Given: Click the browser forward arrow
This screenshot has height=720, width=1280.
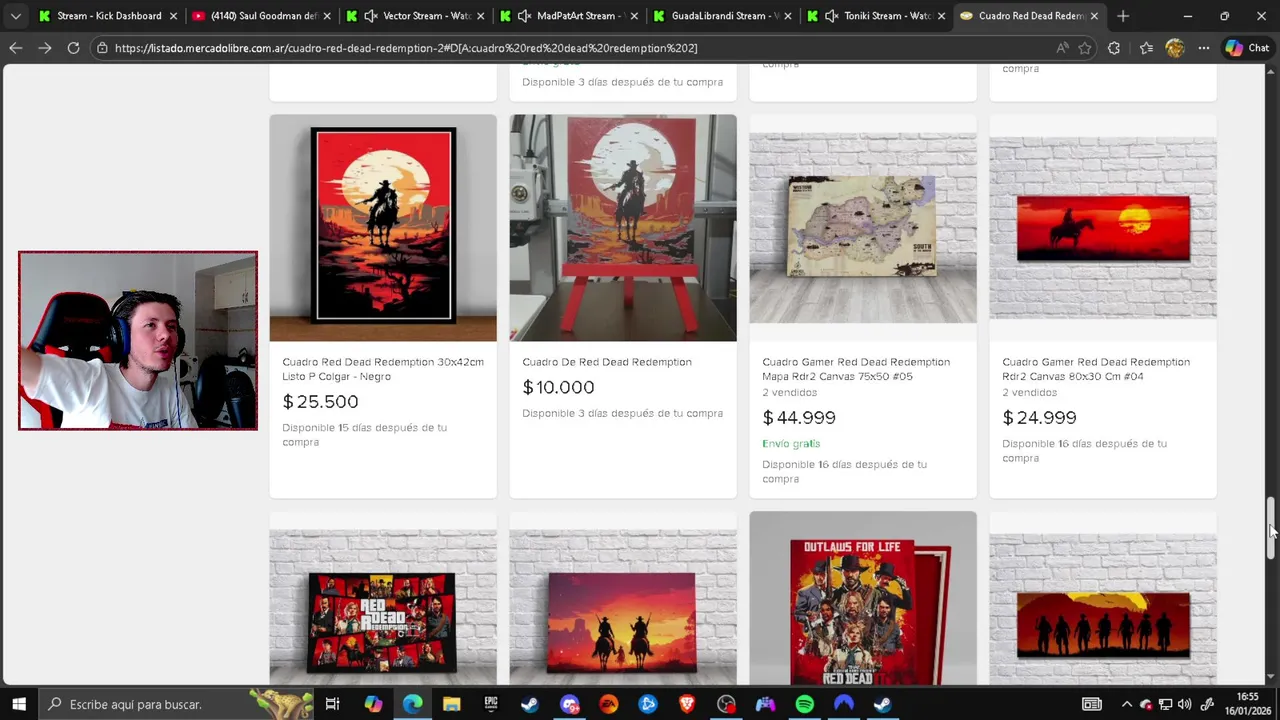Looking at the screenshot, I should coord(45,48).
